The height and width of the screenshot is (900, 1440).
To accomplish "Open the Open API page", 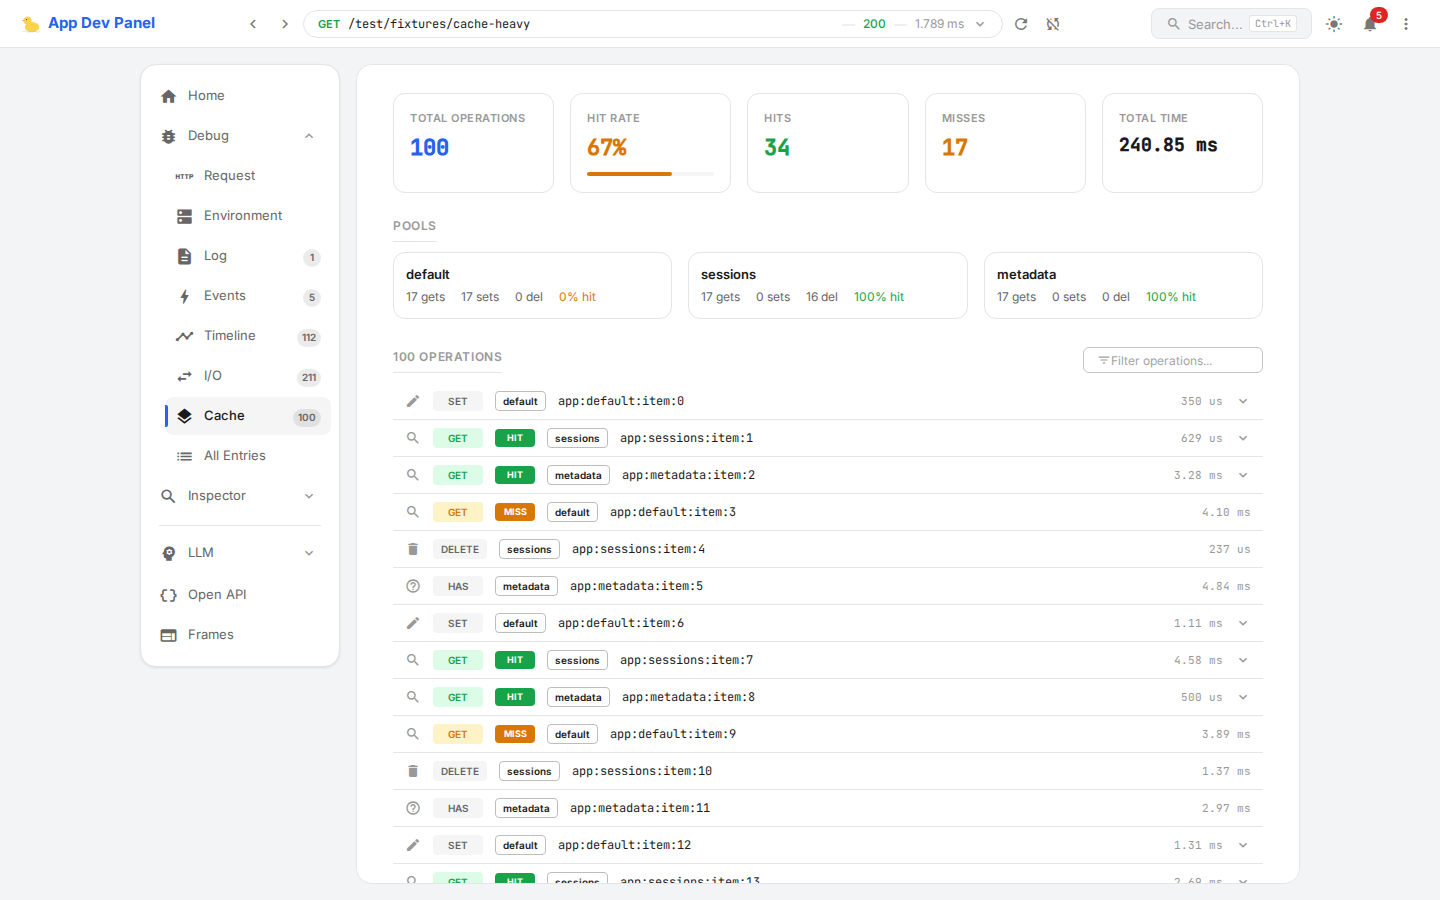I will click(217, 595).
